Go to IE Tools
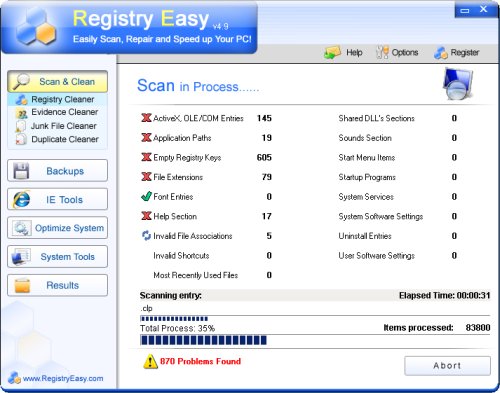This screenshot has height=393, width=500. click(57, 199)
